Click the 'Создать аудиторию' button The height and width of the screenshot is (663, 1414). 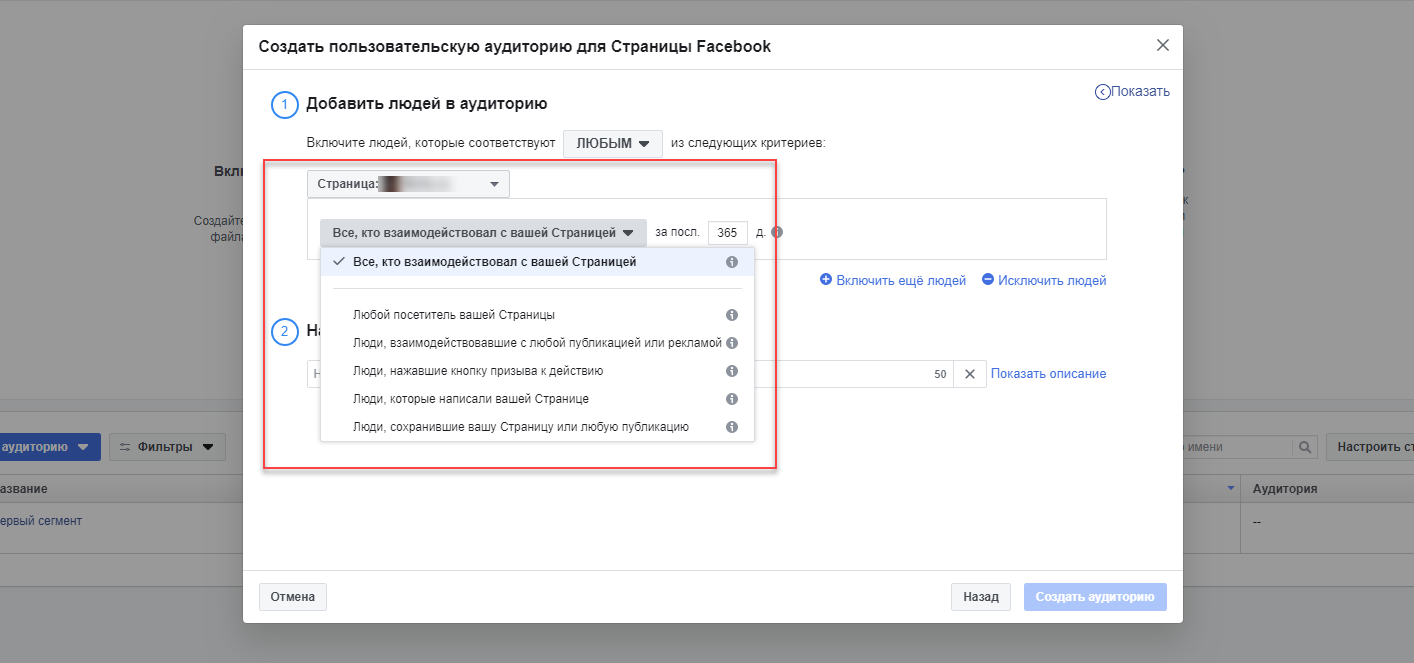click(x=1095, y=597)
